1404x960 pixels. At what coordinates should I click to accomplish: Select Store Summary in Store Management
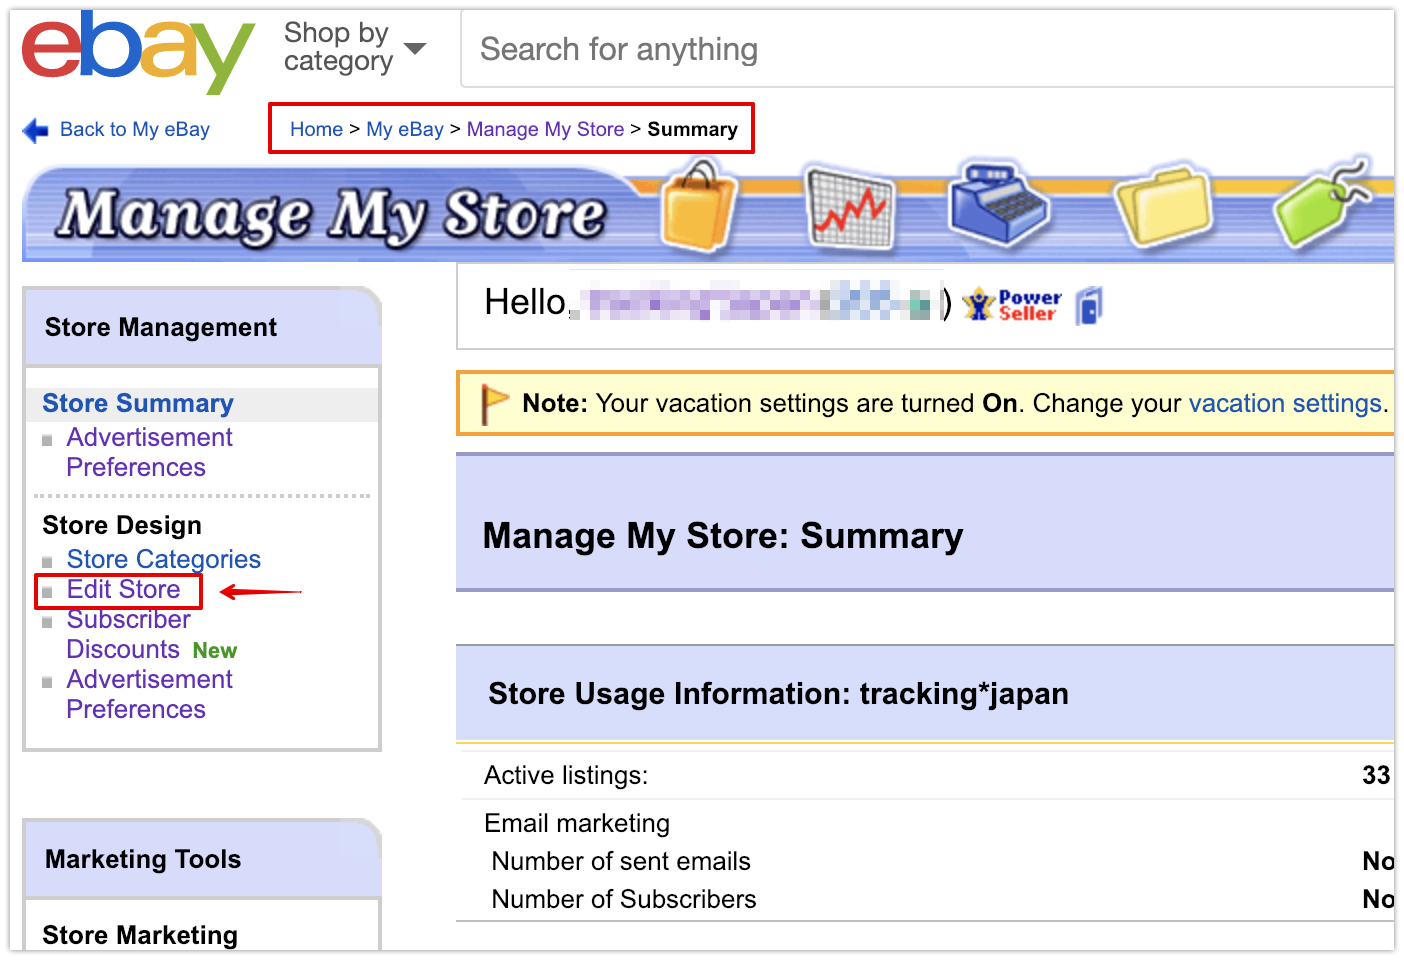click(x=137, y=403)
